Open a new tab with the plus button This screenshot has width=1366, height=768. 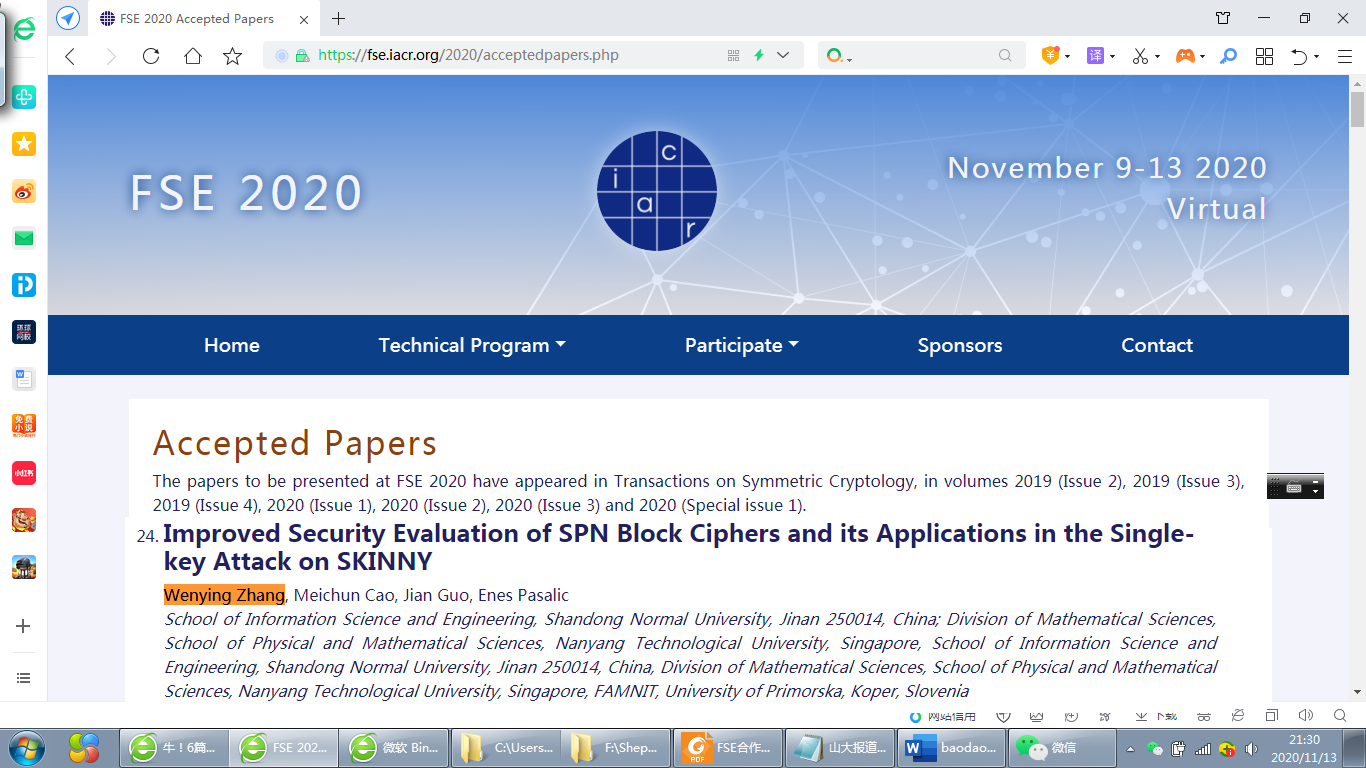339,18
